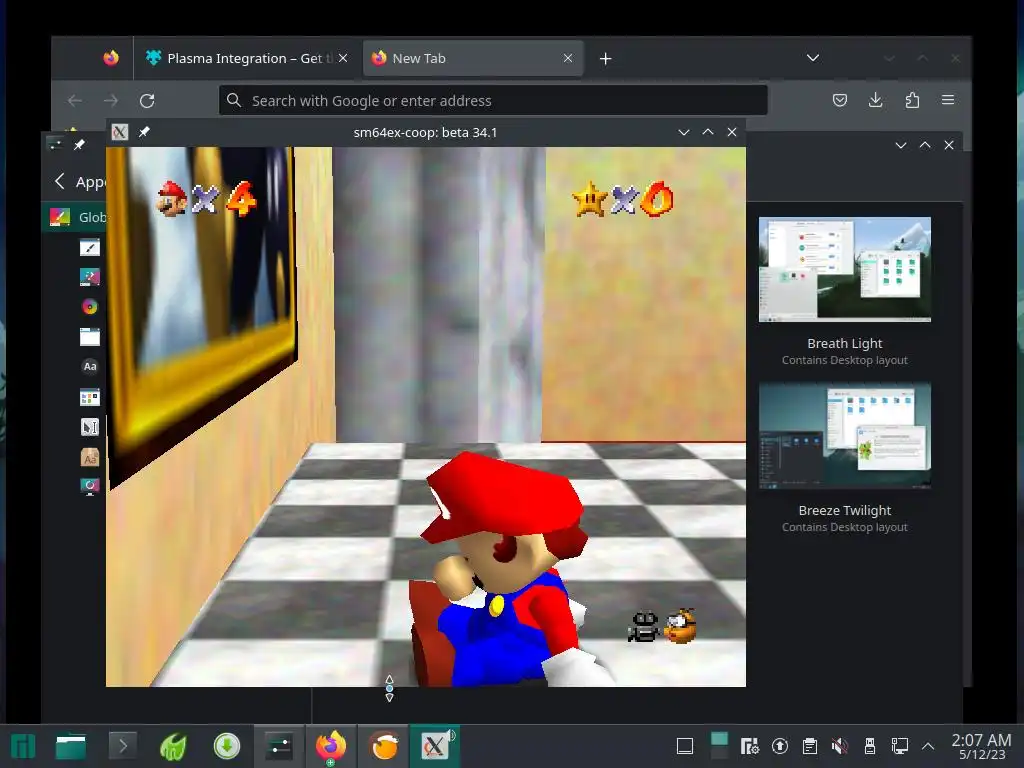This screenshot has width=1024, height=768.
Task: Open Splash Screen settings icon
Action: pyautogui.click(x=89, y=486)
